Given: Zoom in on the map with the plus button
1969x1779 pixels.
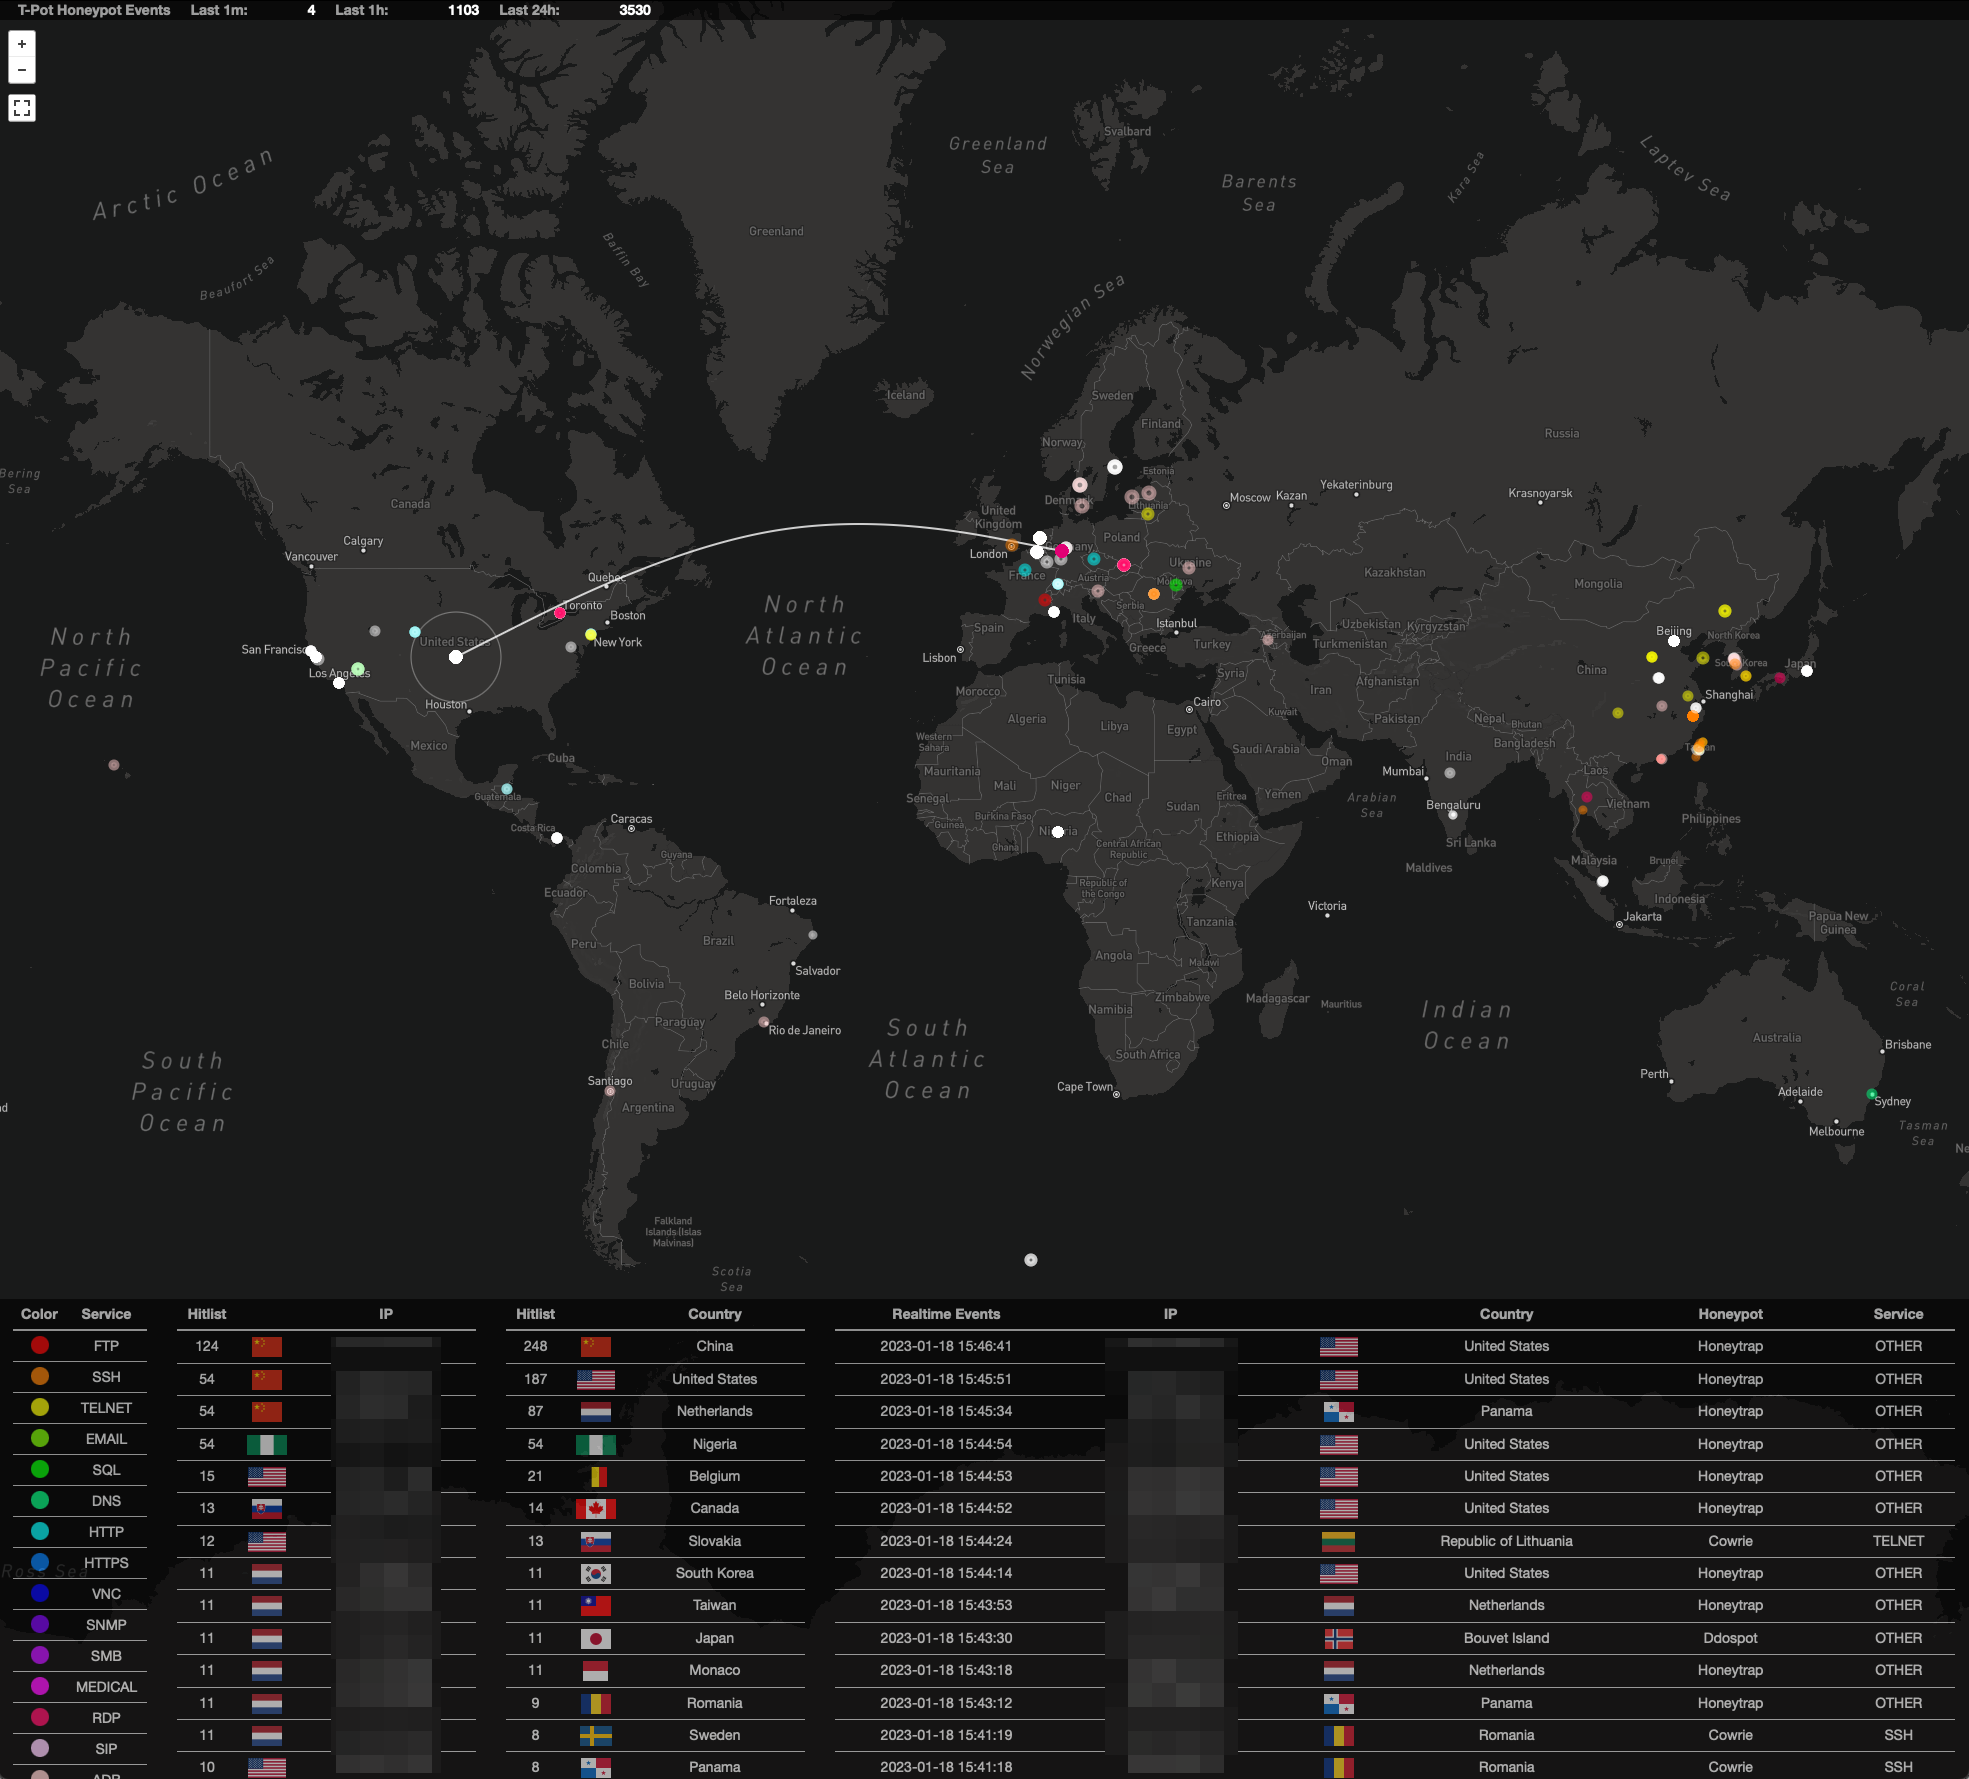Looking at the screenshot, I should 21,45.
